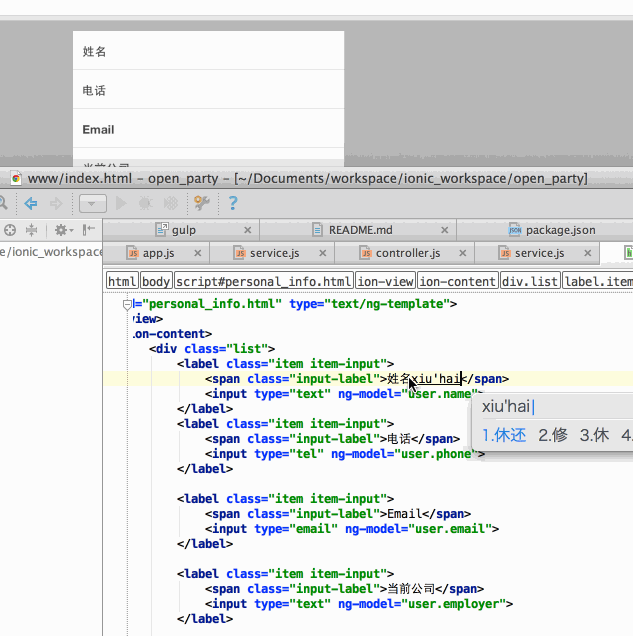Collapse all in the project panel
Image resolution: width=633 pixels, height=636 pixels.
(x=30, y=230)
